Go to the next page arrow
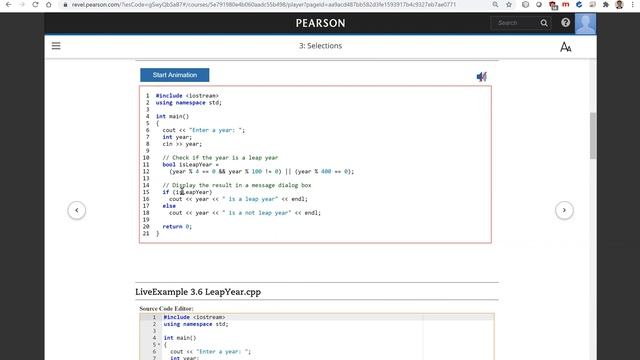The height and width of the screenshot is (360, 640). pos(564,210)
